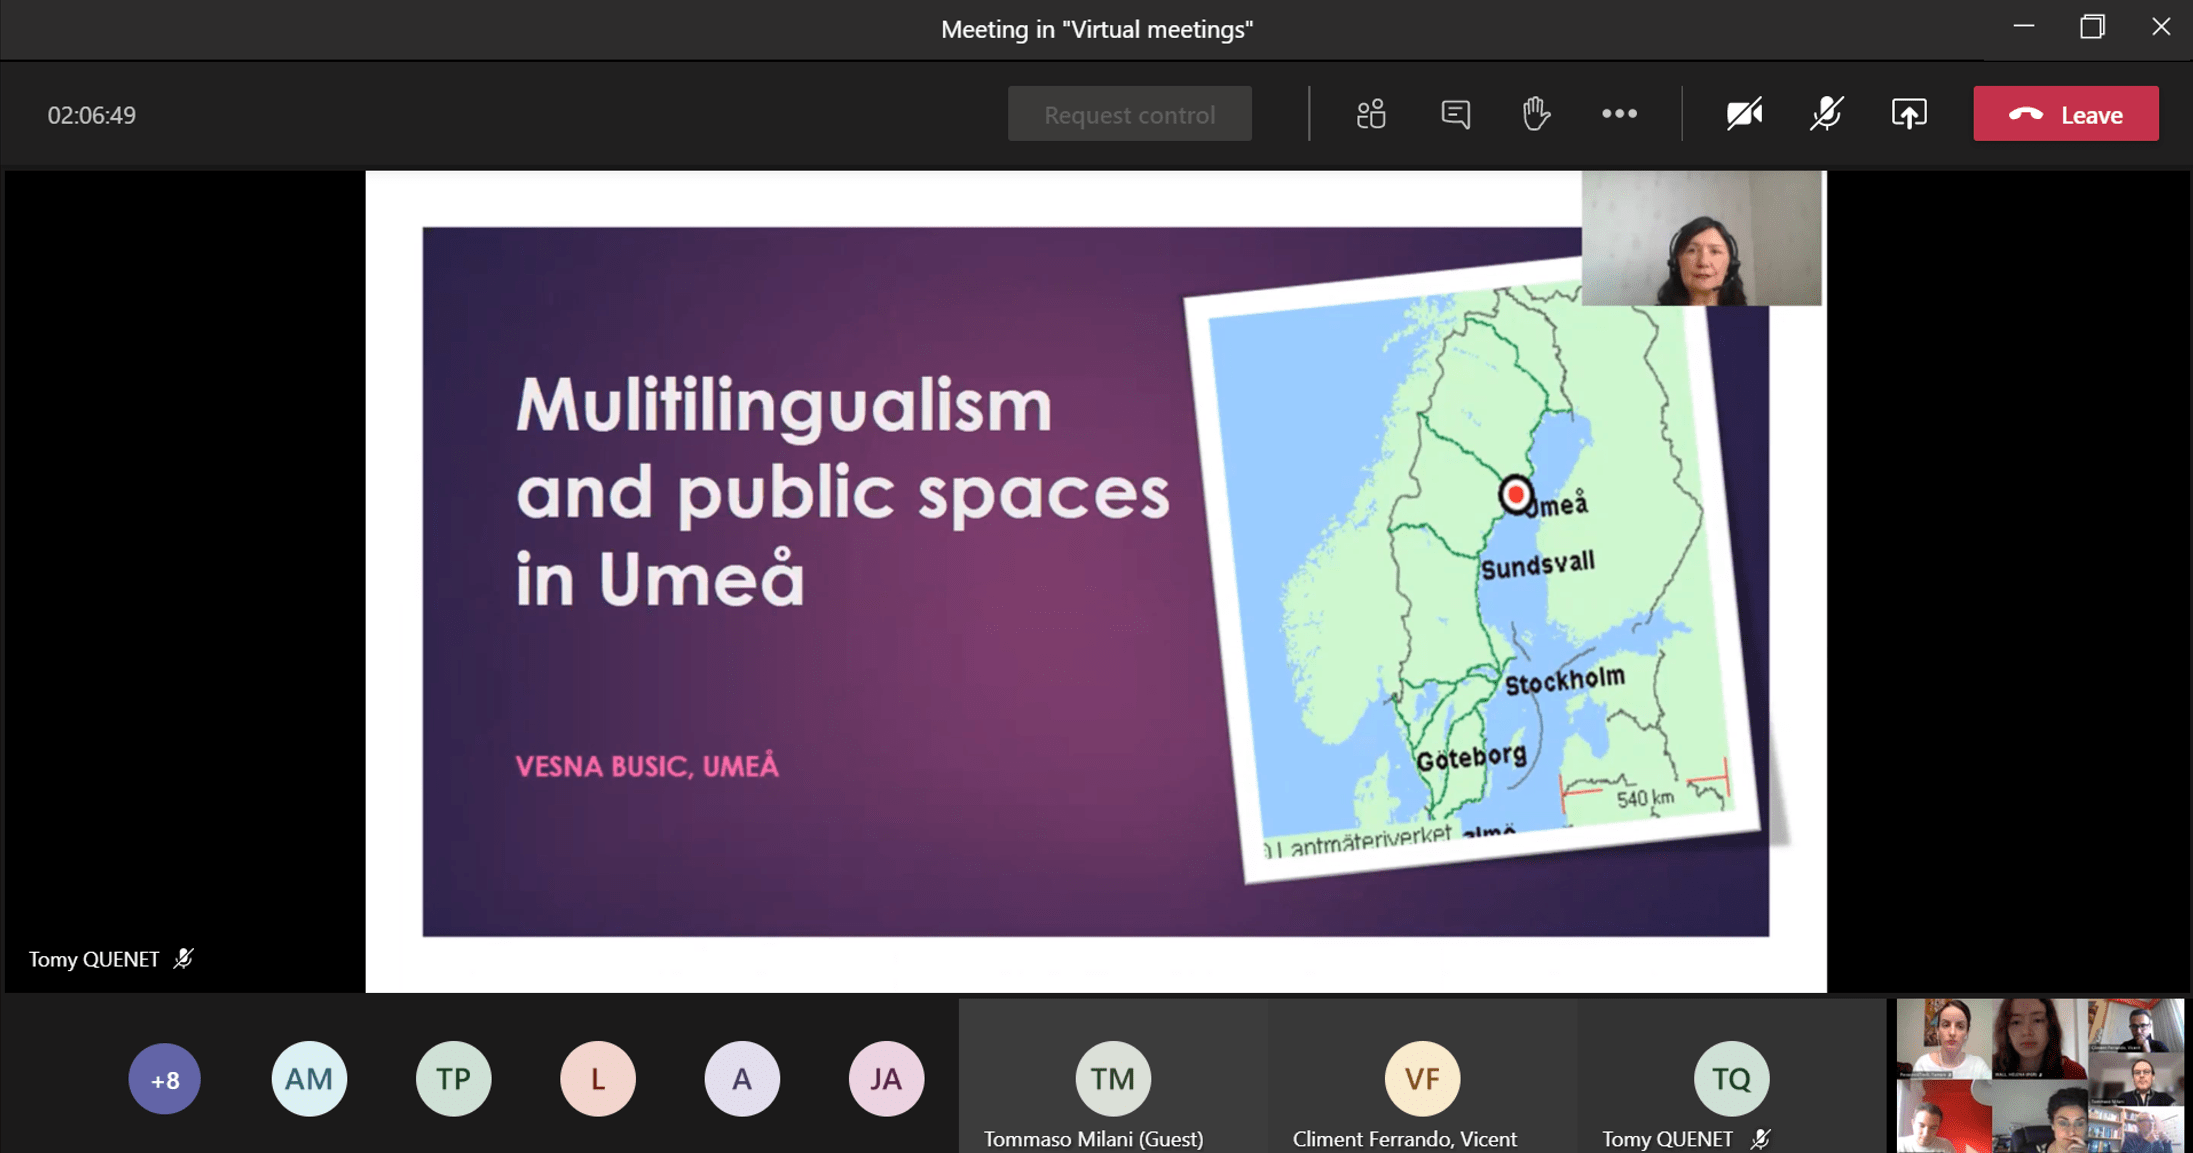Restore down the Teams meeting window
This screenshot has width=2193, height=1153.
pyautogui.click(x=2092, y=27)
